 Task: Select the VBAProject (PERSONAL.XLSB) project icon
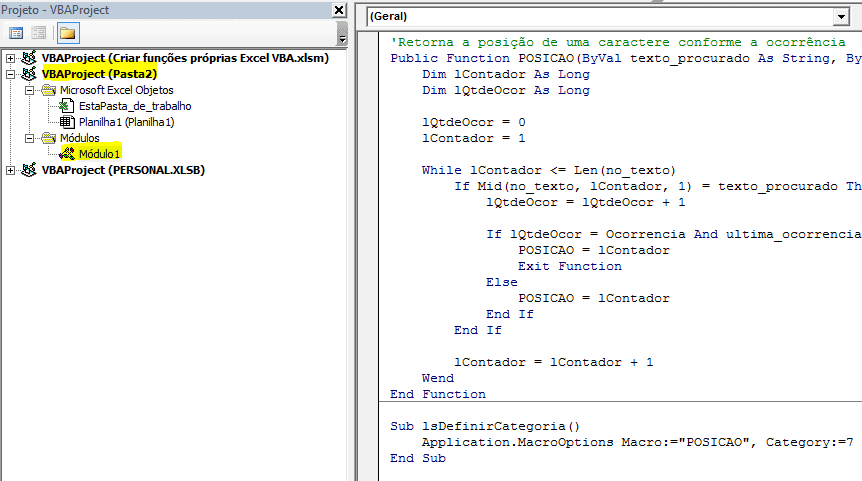click(x=28, y=170)
